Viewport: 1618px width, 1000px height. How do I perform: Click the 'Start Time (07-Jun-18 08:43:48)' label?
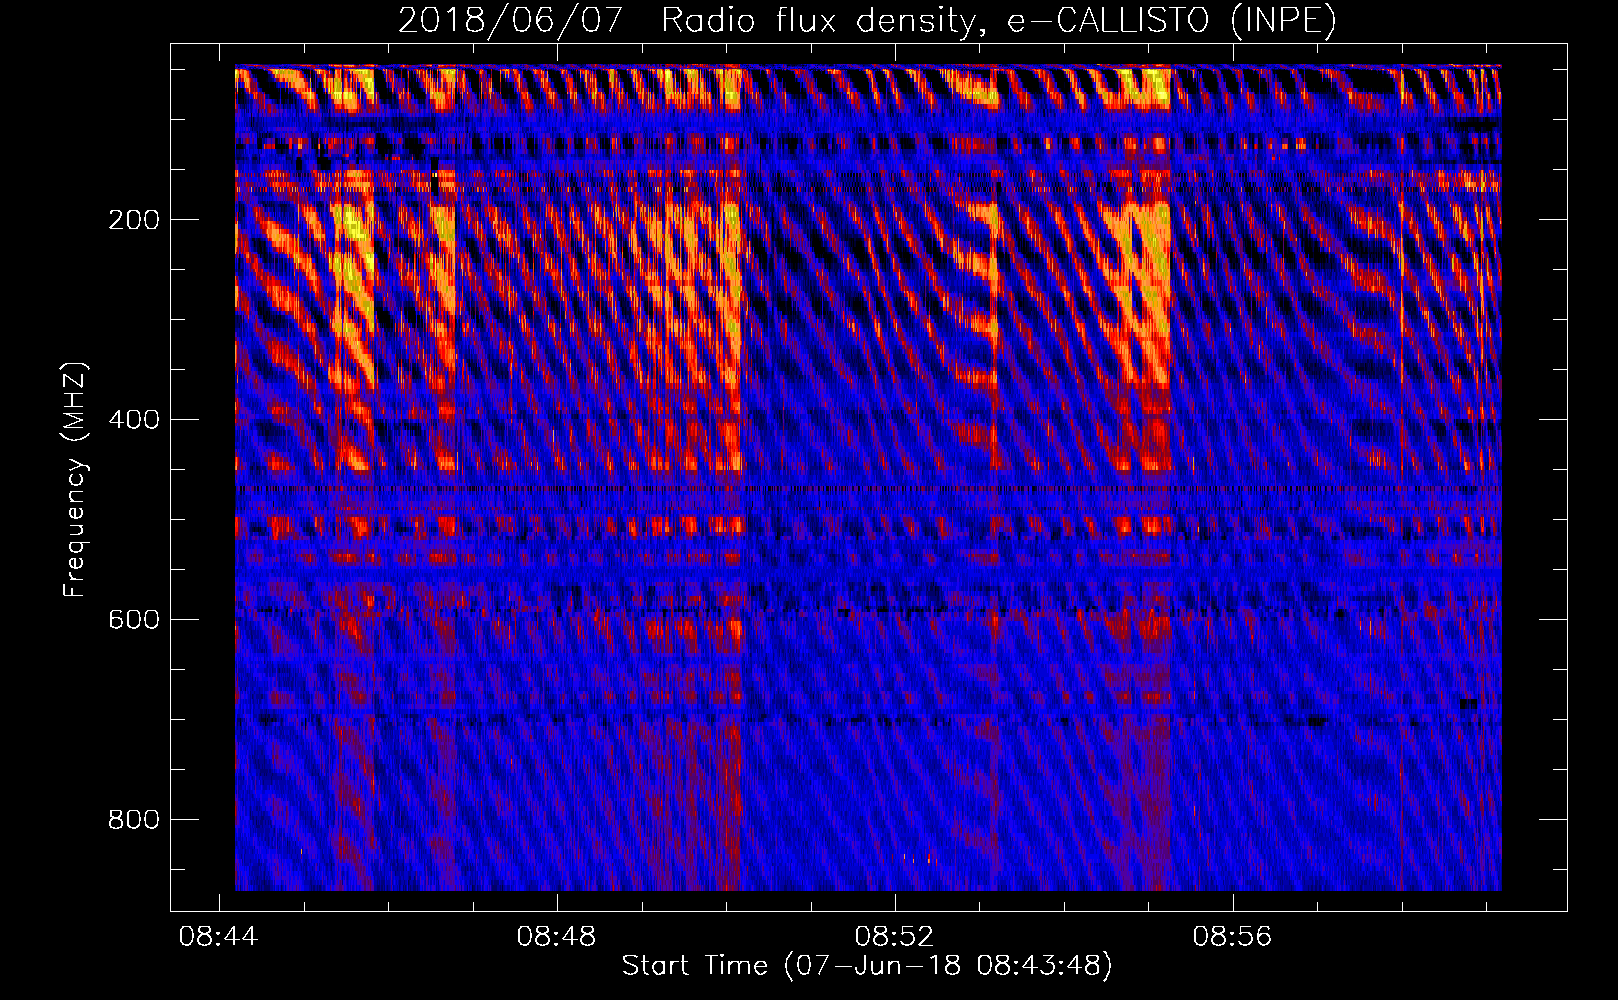[x=867, y=966]
